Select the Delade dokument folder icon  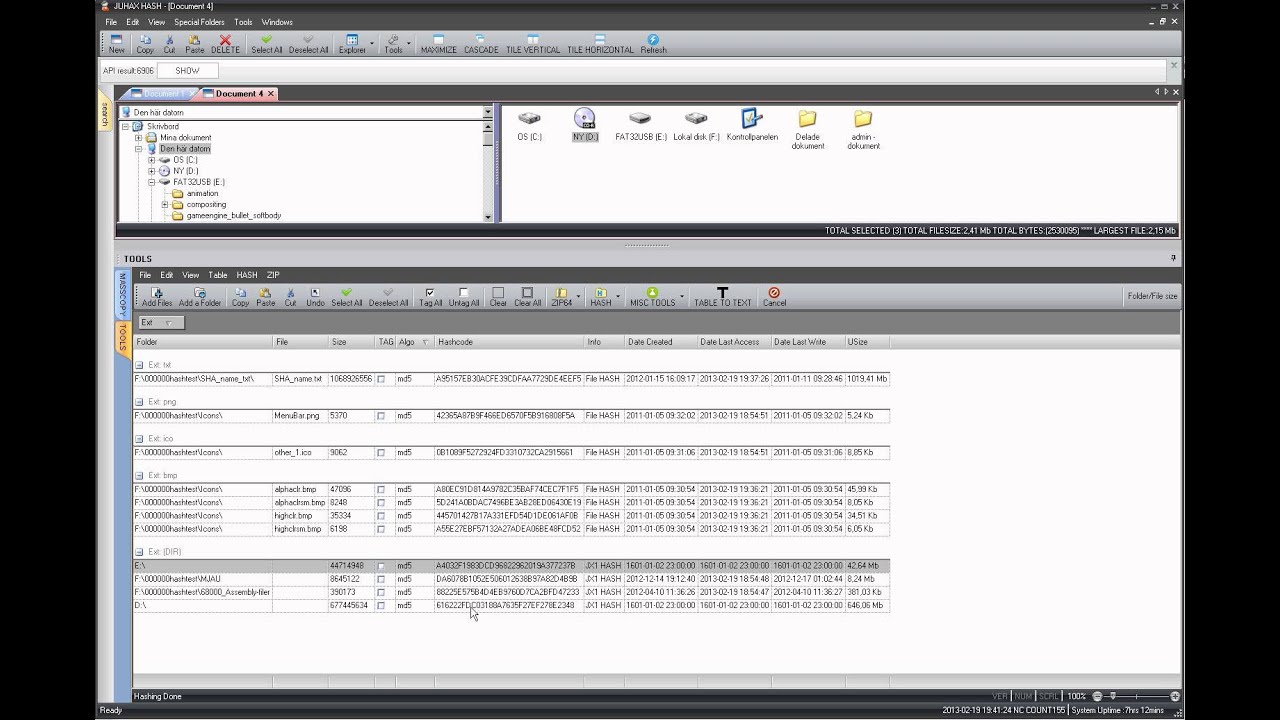(x=807, y=130)
